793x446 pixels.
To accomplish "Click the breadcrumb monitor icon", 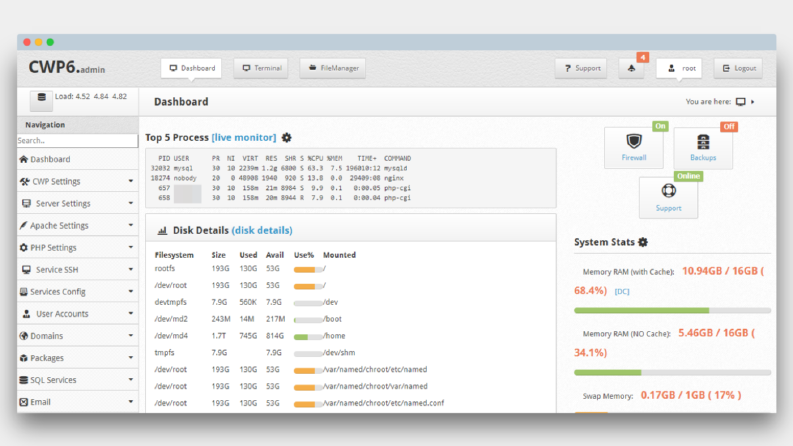I will tap(740, 102).
